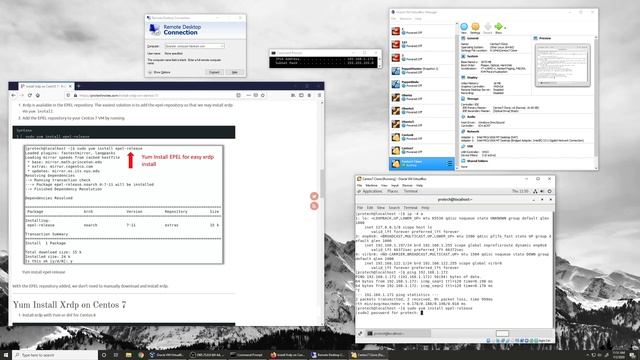Click Help in Remote Desktop Connection
This screenshot has width=640, height=360.
click(x=235, y=72)
